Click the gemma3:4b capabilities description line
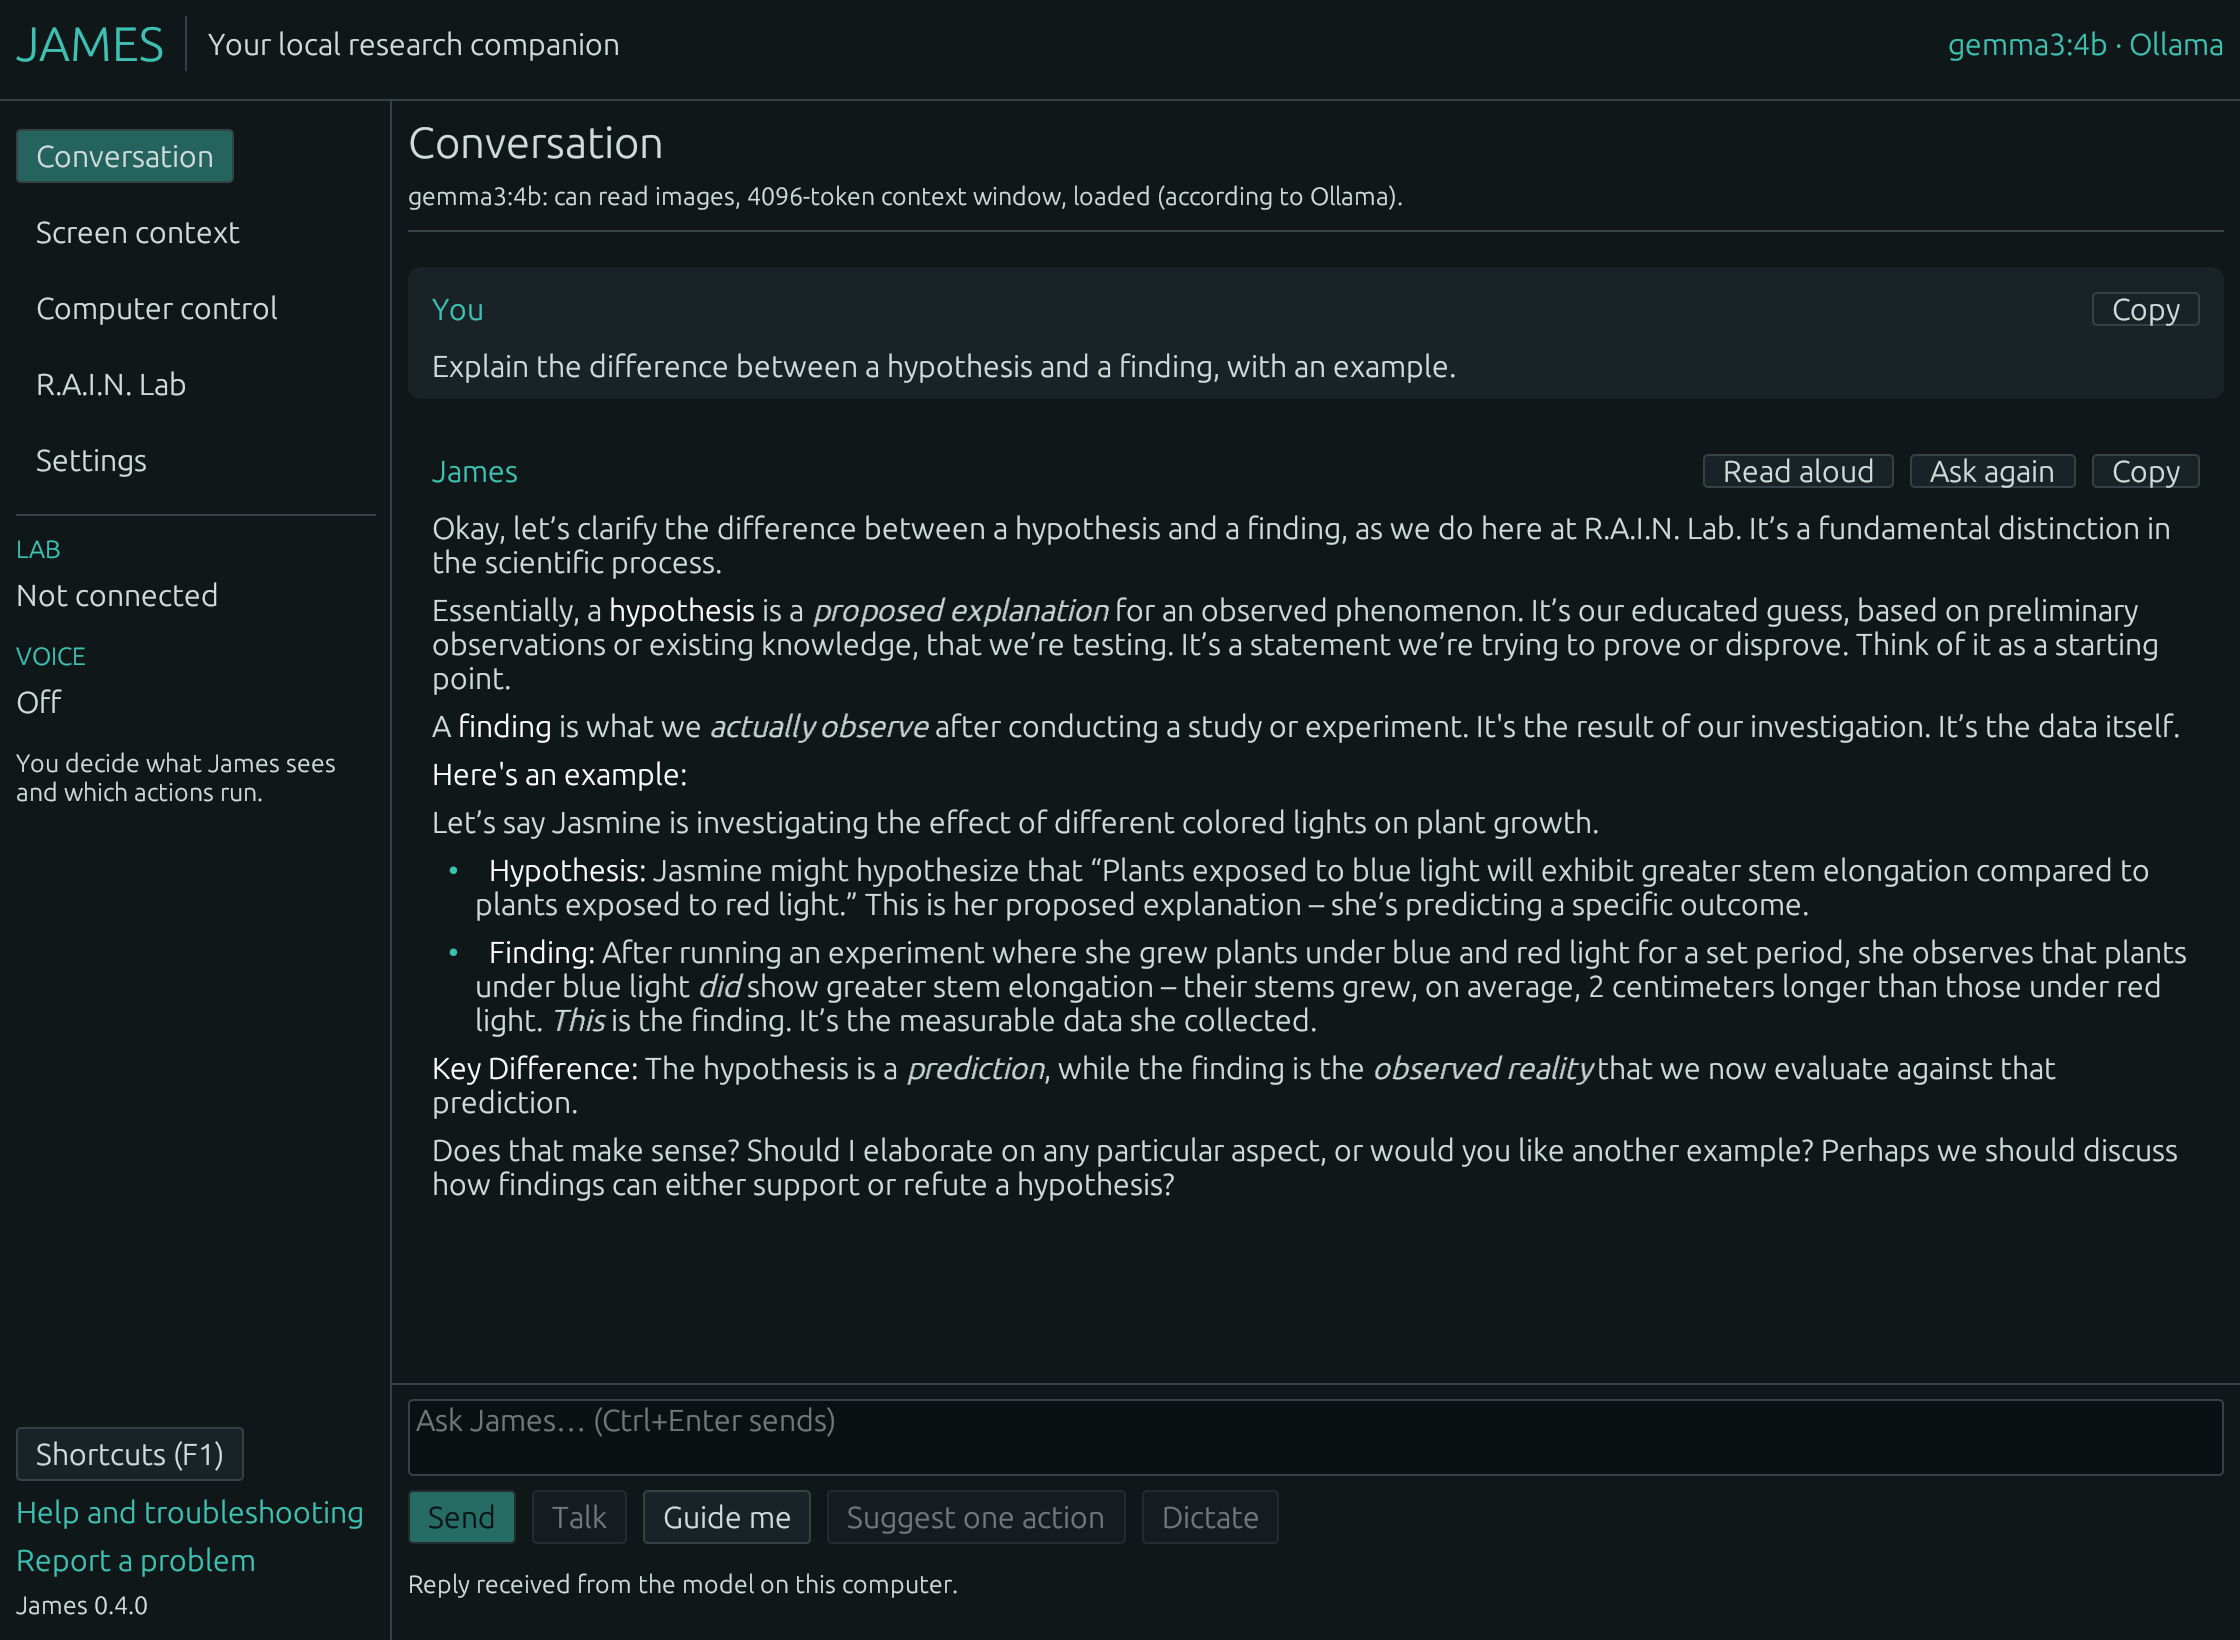 (905, 196)
